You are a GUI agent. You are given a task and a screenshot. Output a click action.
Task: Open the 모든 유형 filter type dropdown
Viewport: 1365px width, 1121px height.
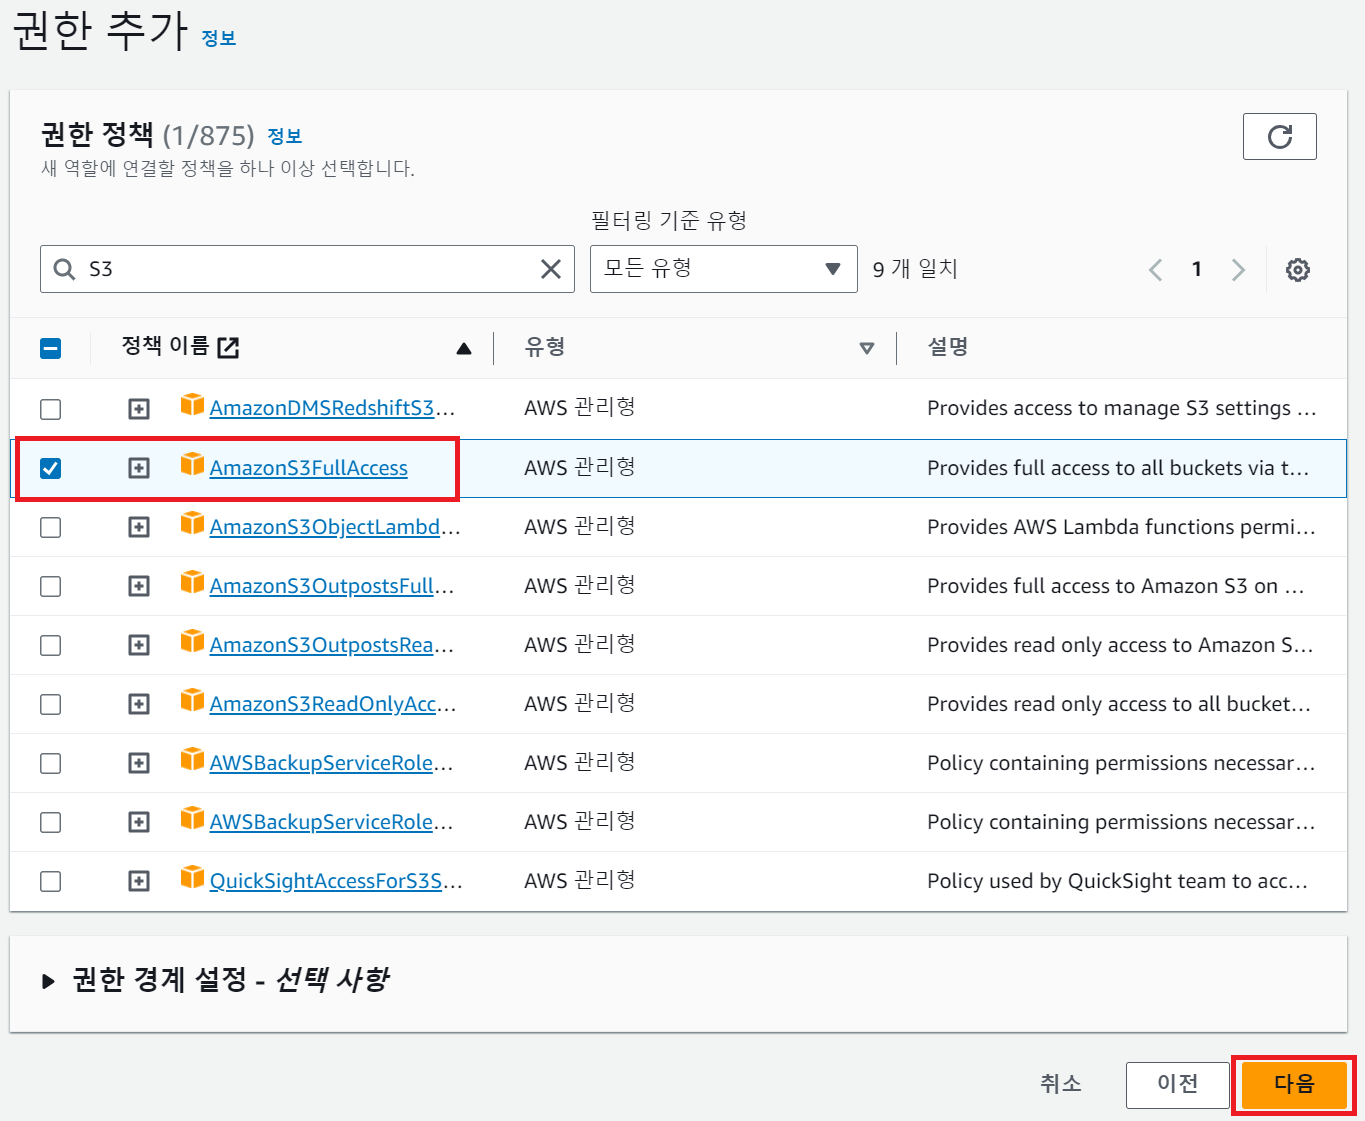[x=723, y=269]
